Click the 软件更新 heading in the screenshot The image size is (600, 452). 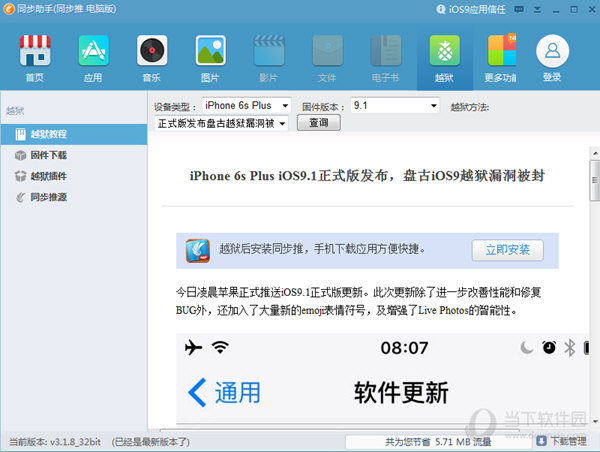coord(401,393)
